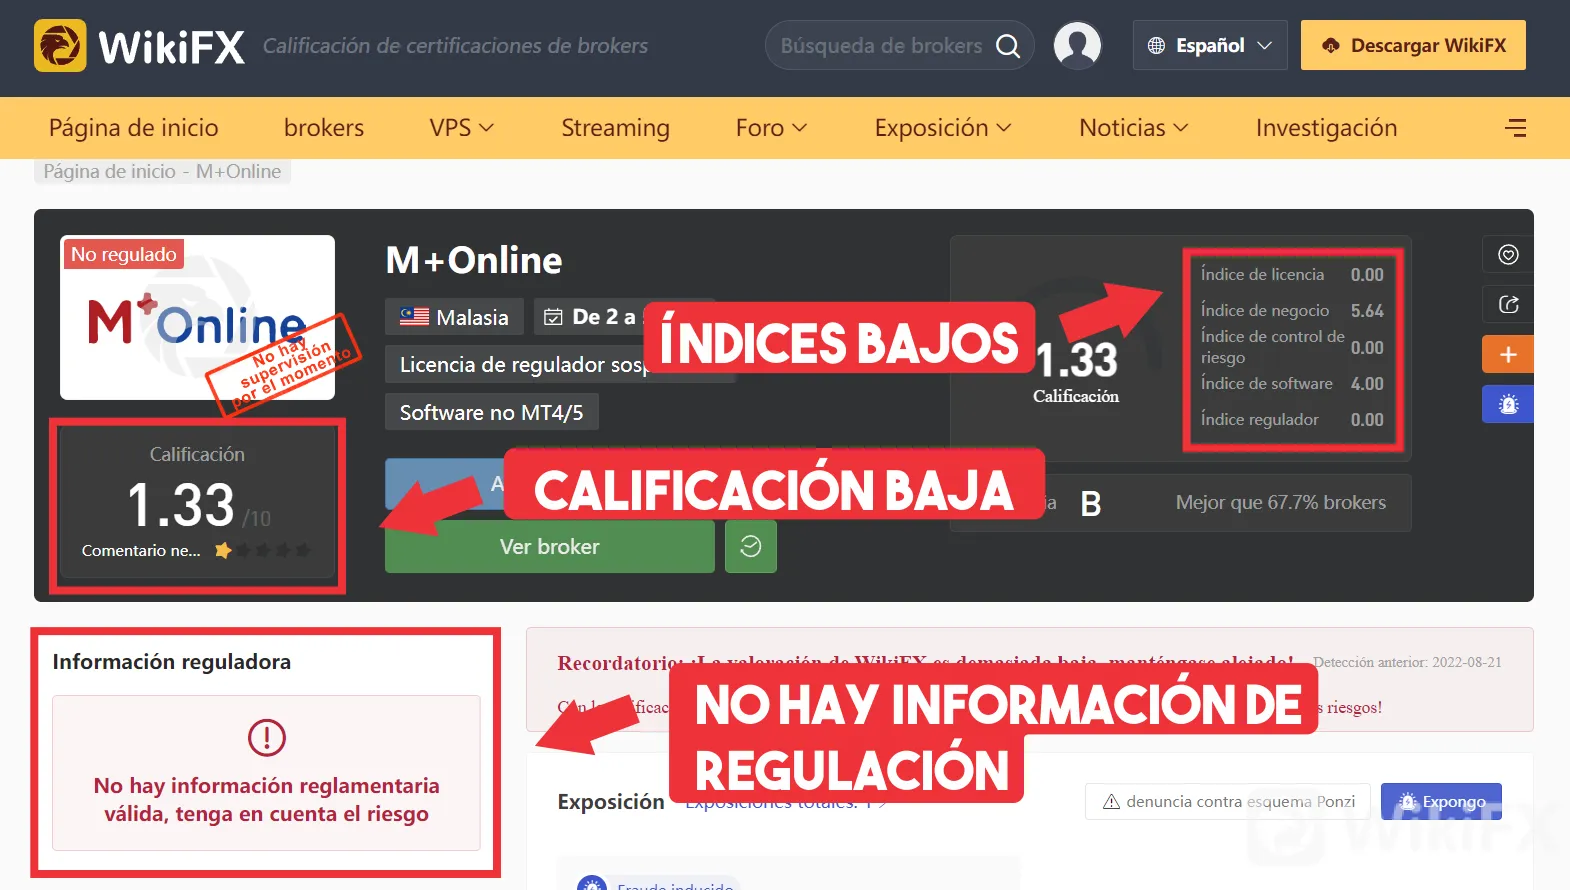Go to Página de inicio tab
This screenshot has width=1570, height=890.
[x=133, y=128]
